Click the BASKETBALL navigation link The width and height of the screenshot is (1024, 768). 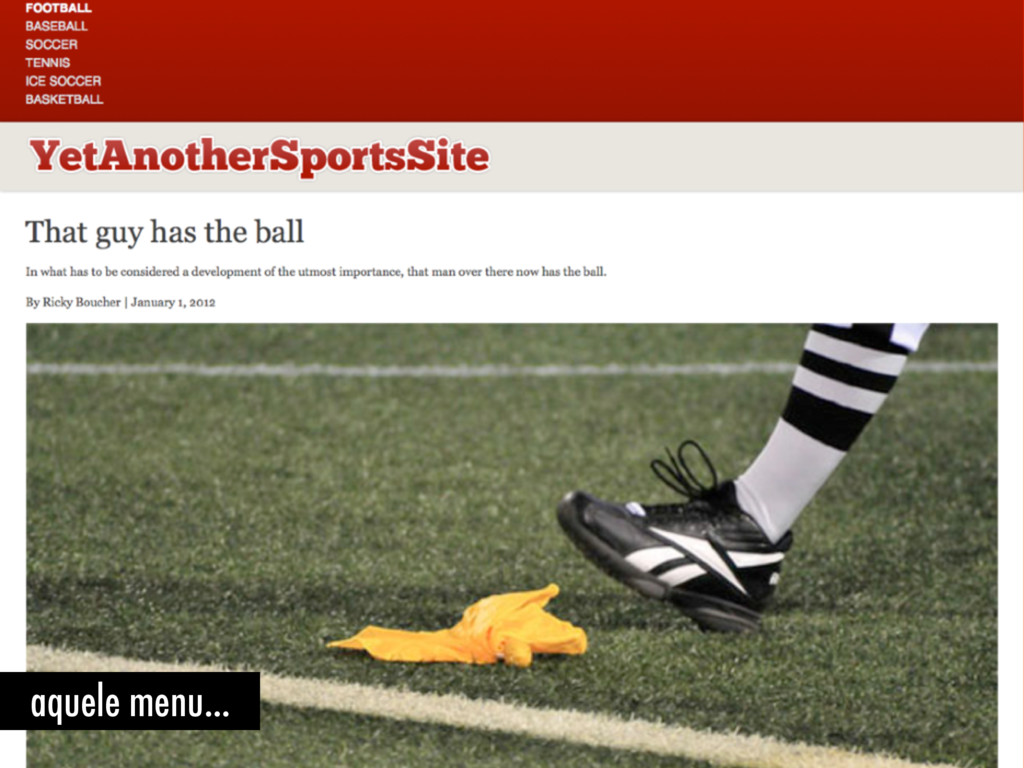64,99
